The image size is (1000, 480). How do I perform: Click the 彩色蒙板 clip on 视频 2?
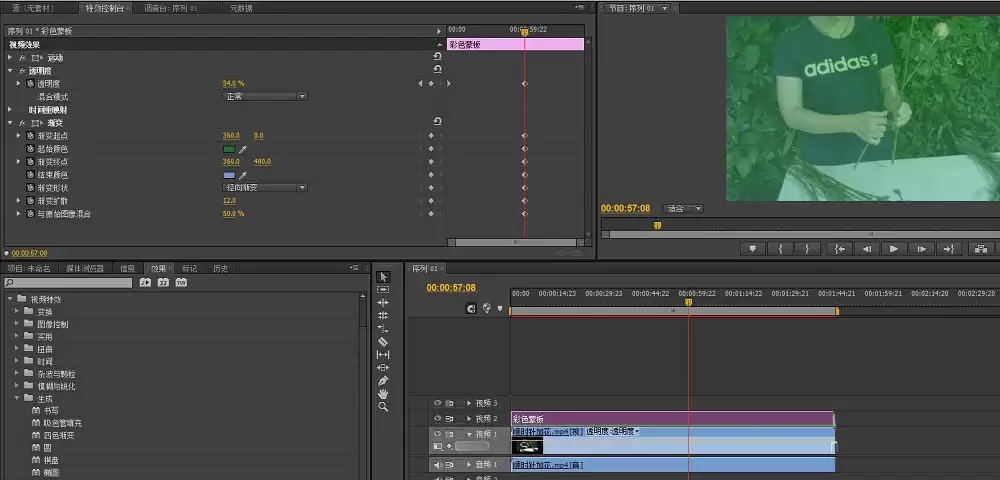pyautogui.click(x=673, y=419)
